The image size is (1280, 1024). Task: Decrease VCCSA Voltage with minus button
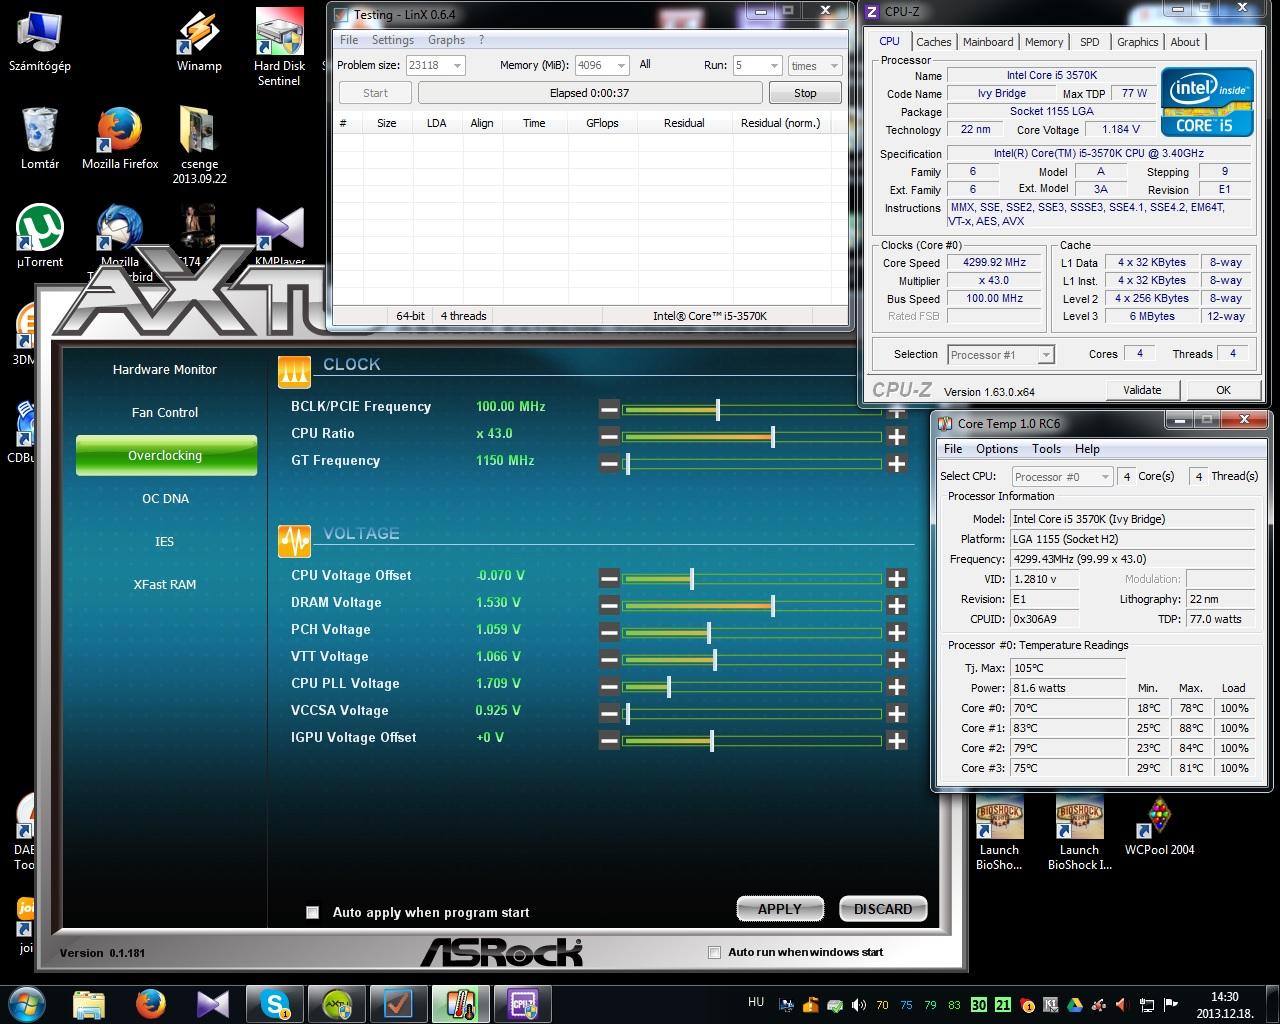609,713
